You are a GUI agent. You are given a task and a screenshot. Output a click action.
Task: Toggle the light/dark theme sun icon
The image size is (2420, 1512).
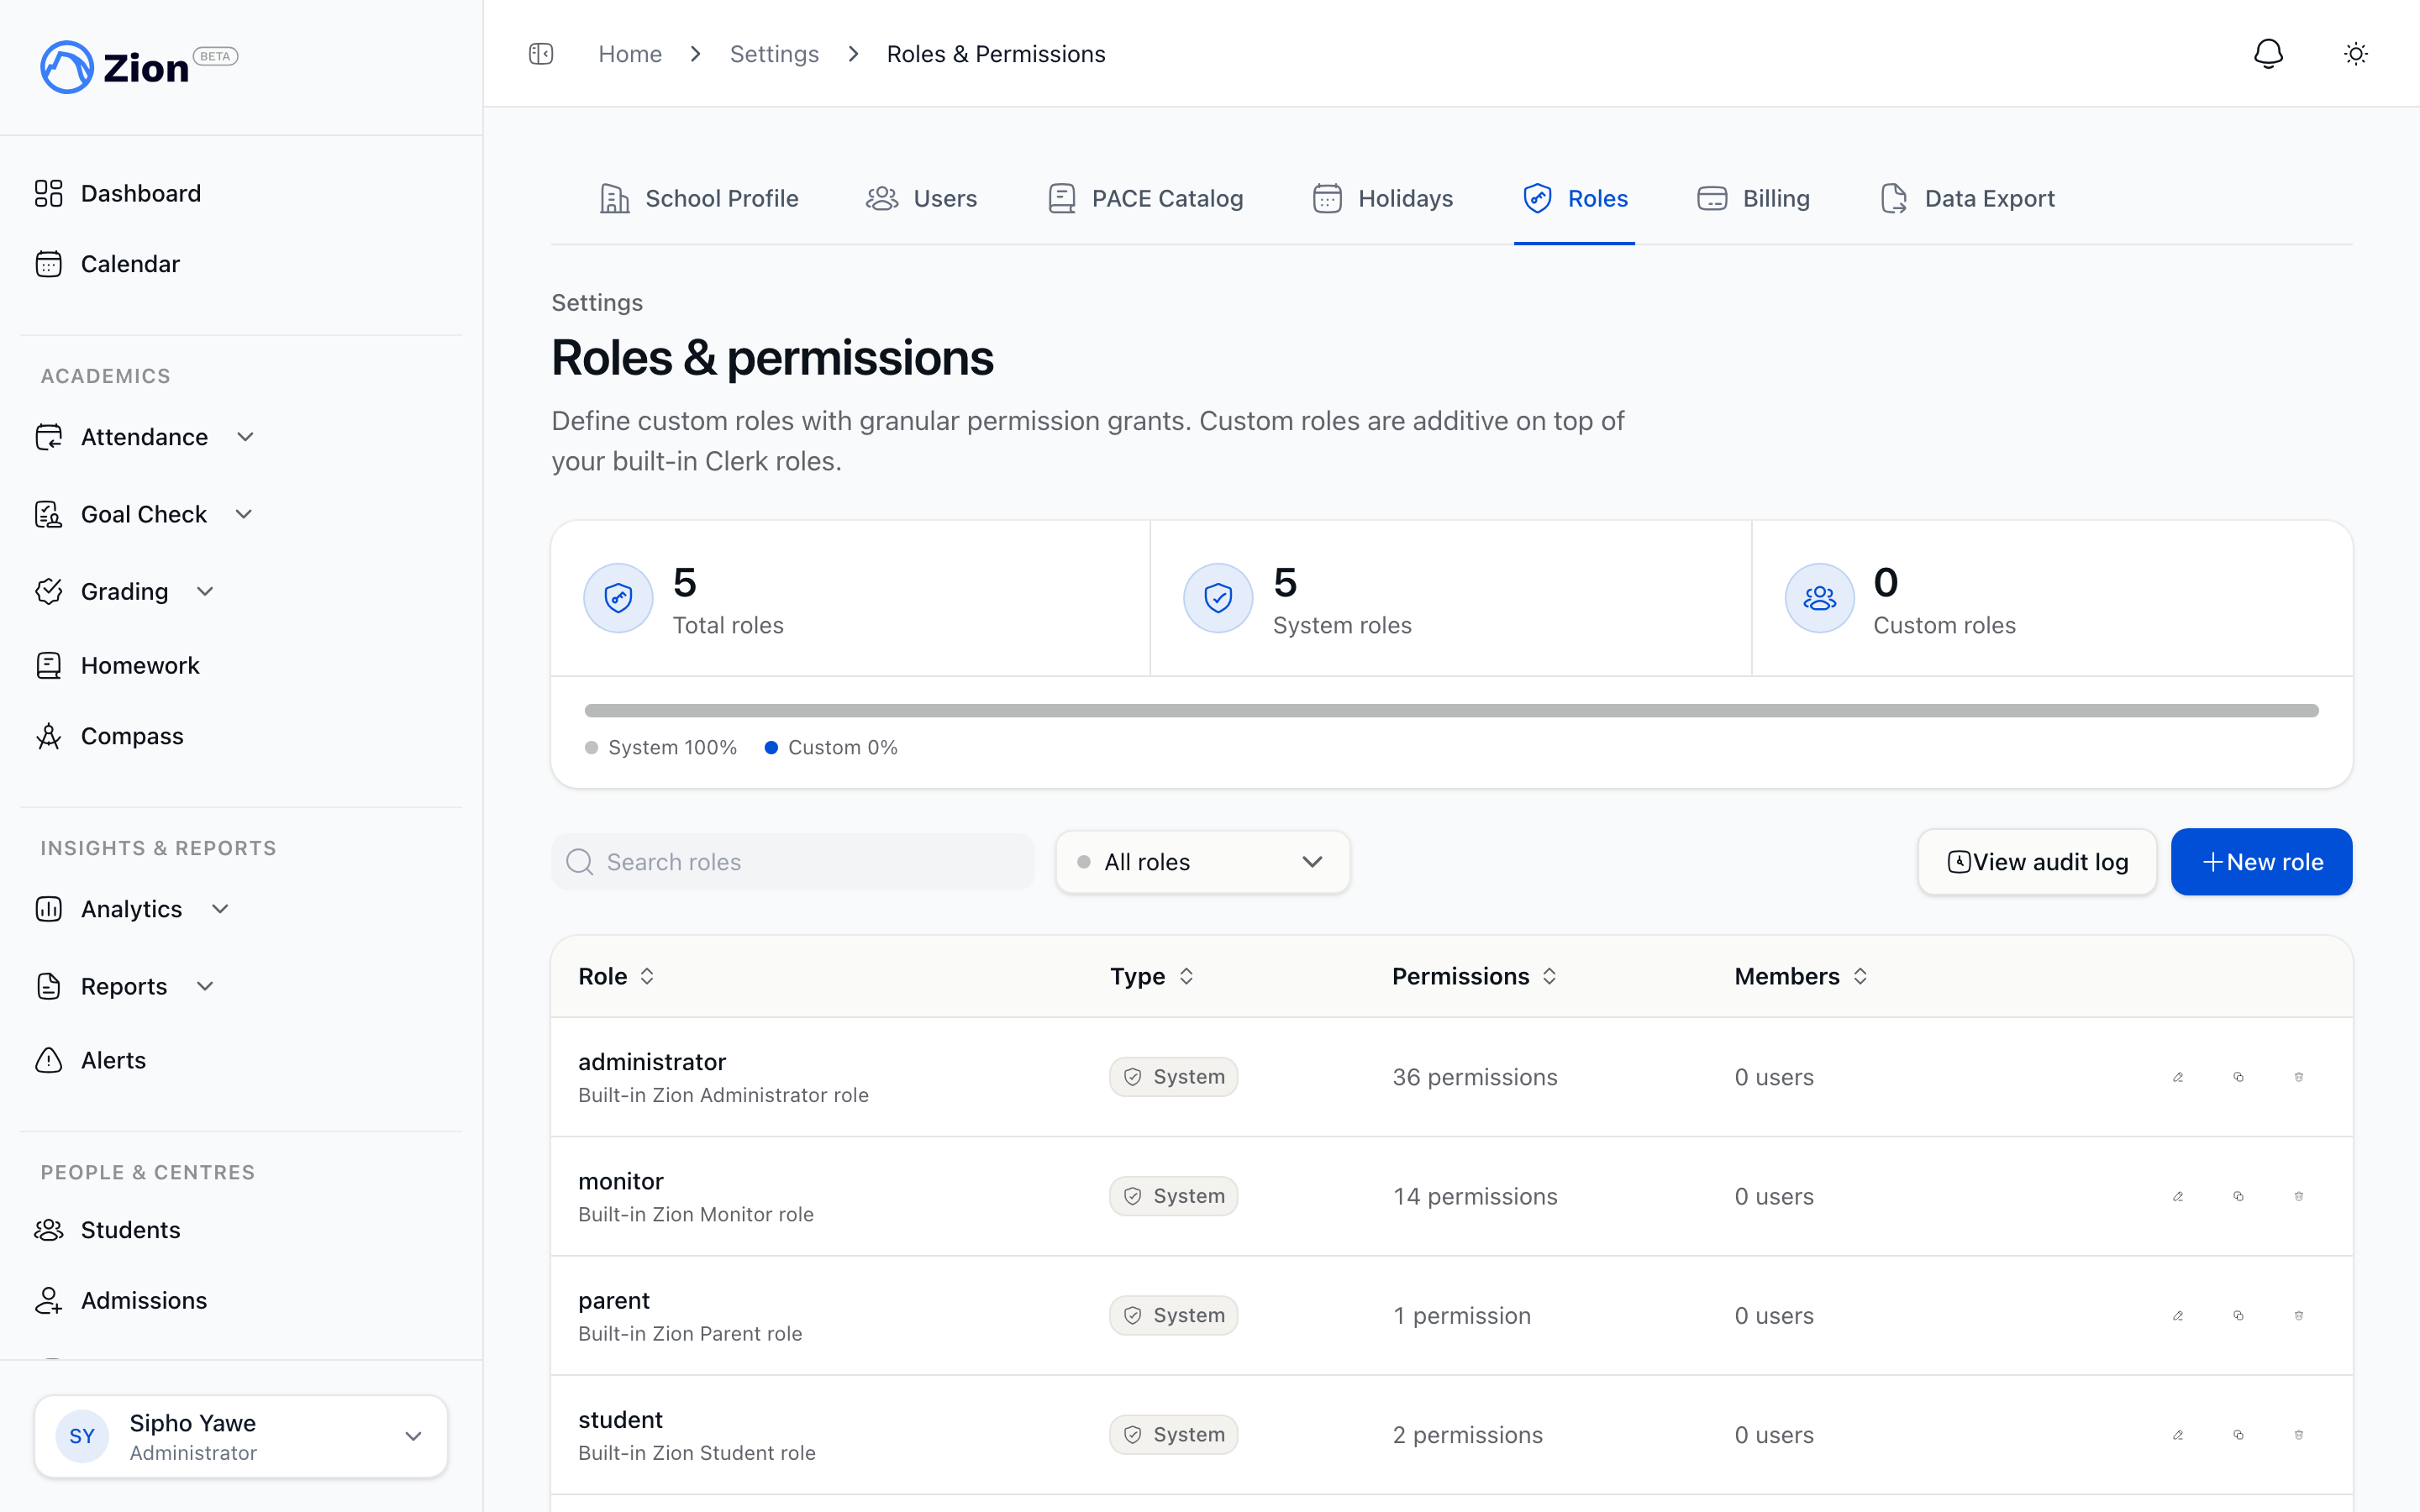tap(2356, 54)
